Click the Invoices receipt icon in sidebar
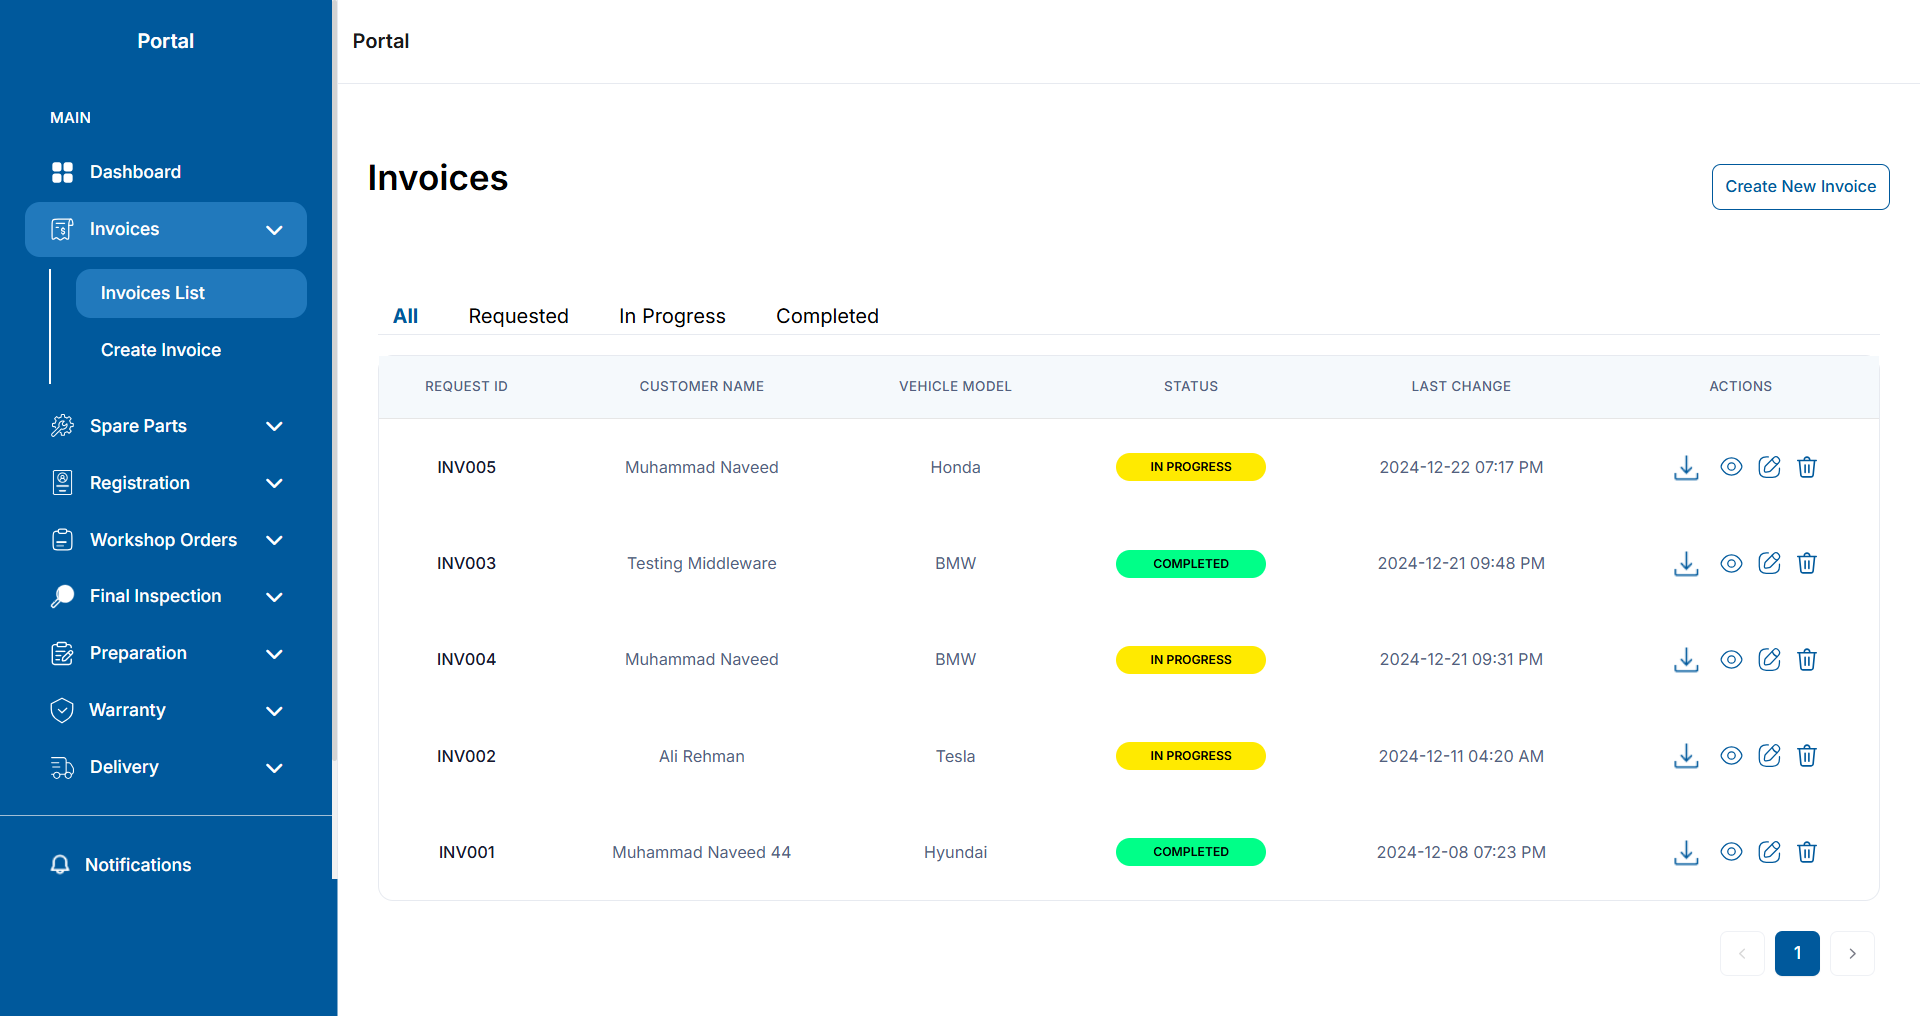Image resolution: width=1920 pixels, height=1016 pixels. pyautogui.click(x=62, y=229)
